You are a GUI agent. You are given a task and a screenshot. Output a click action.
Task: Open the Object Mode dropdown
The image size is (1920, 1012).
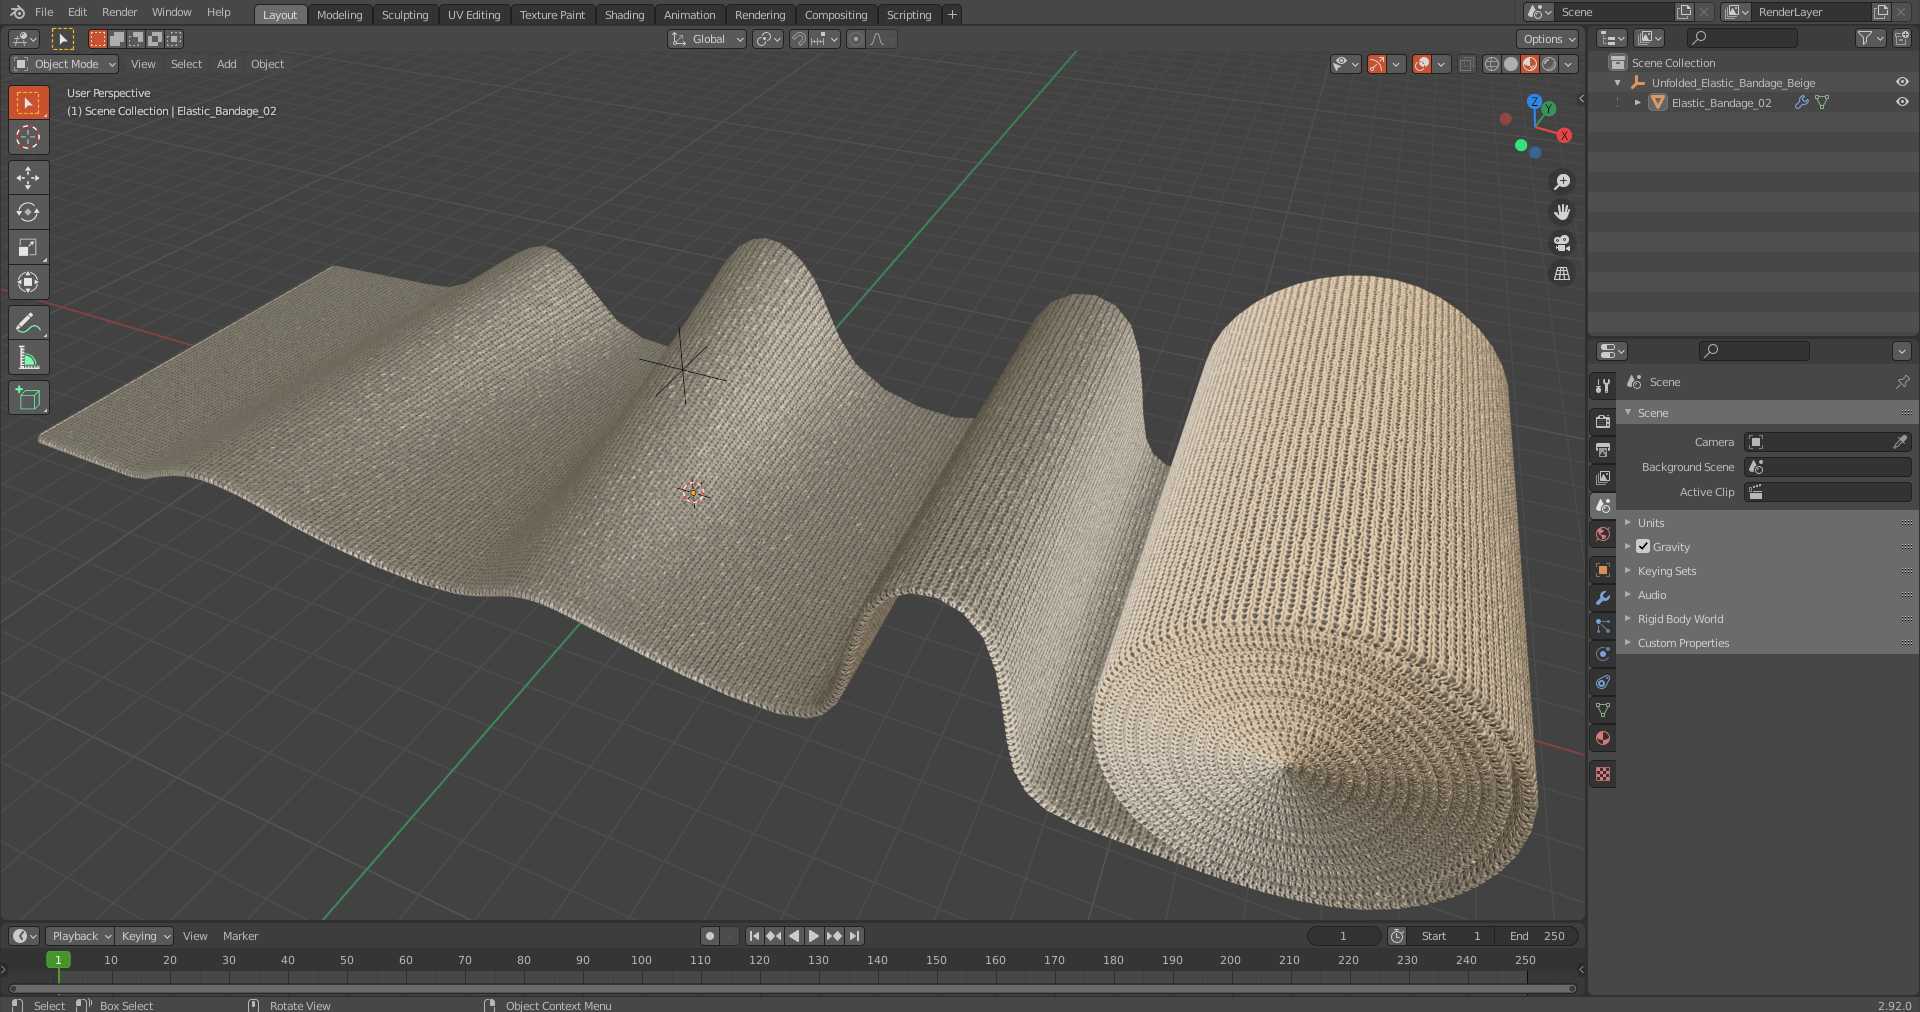65,64
